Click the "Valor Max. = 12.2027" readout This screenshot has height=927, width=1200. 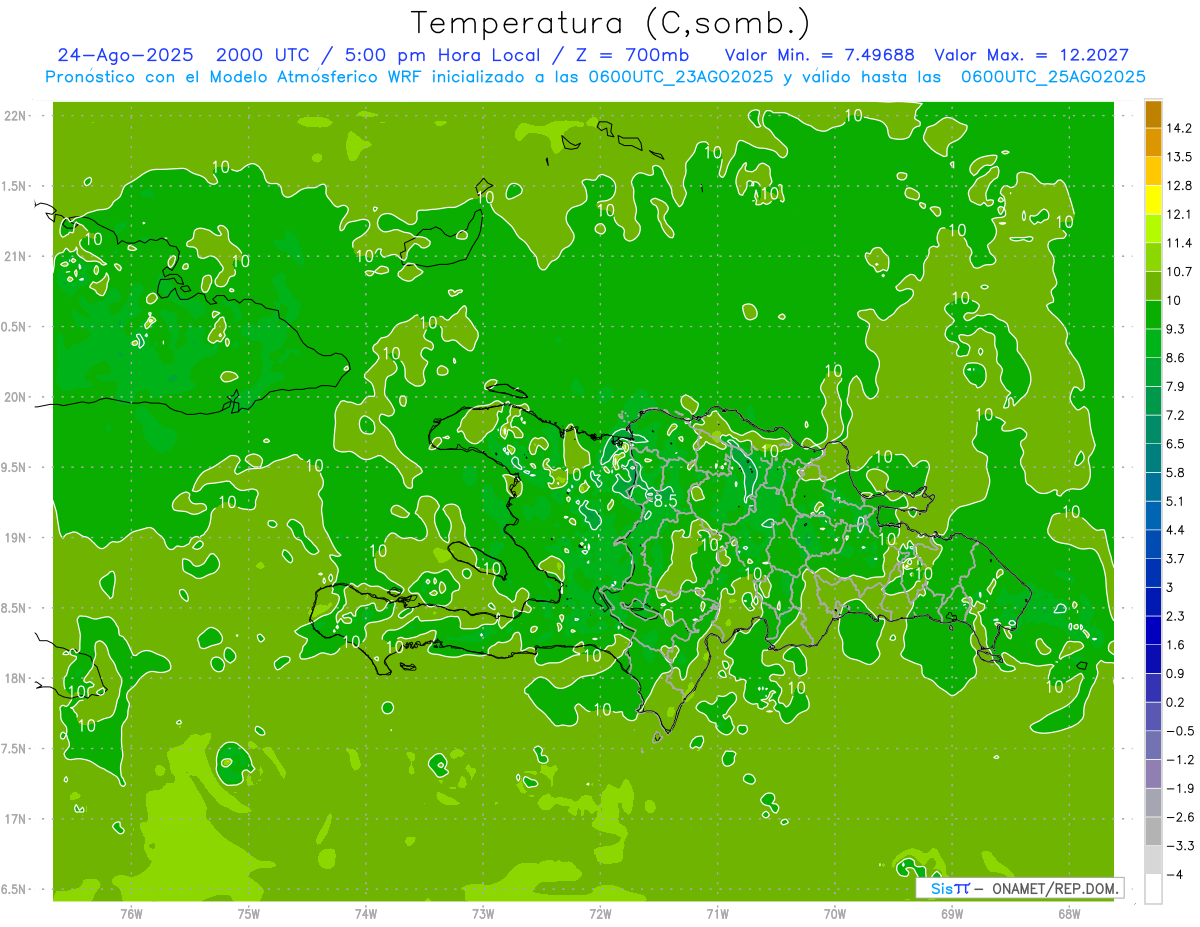pos(1031,55)
